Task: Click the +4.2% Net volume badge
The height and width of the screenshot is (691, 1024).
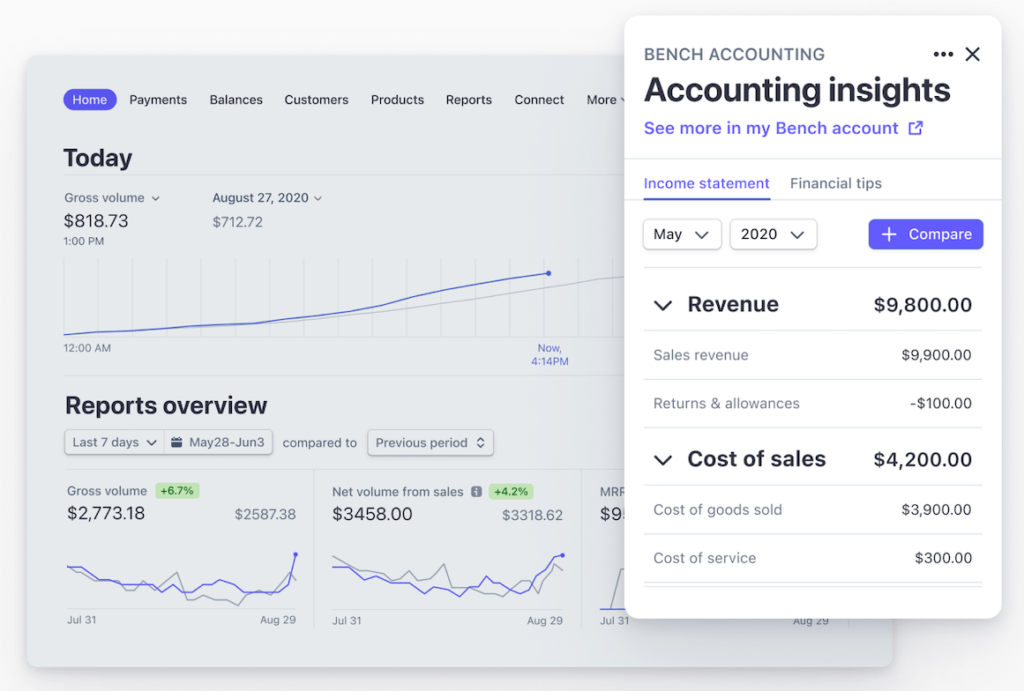Action: [511, 491]
